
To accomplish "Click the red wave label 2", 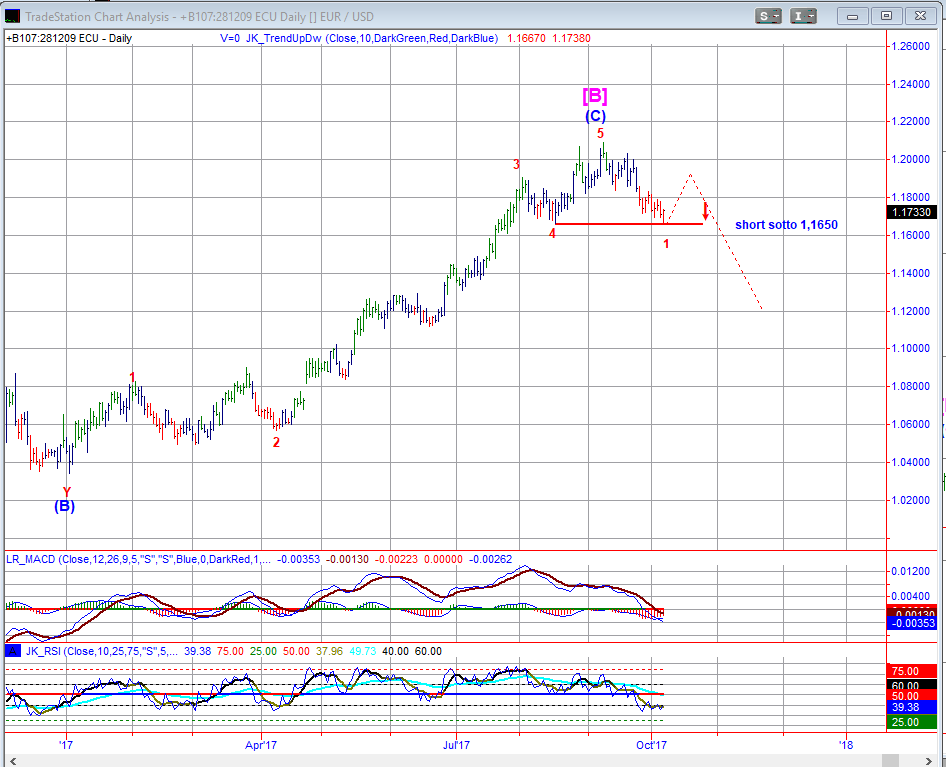I will 276,442.
